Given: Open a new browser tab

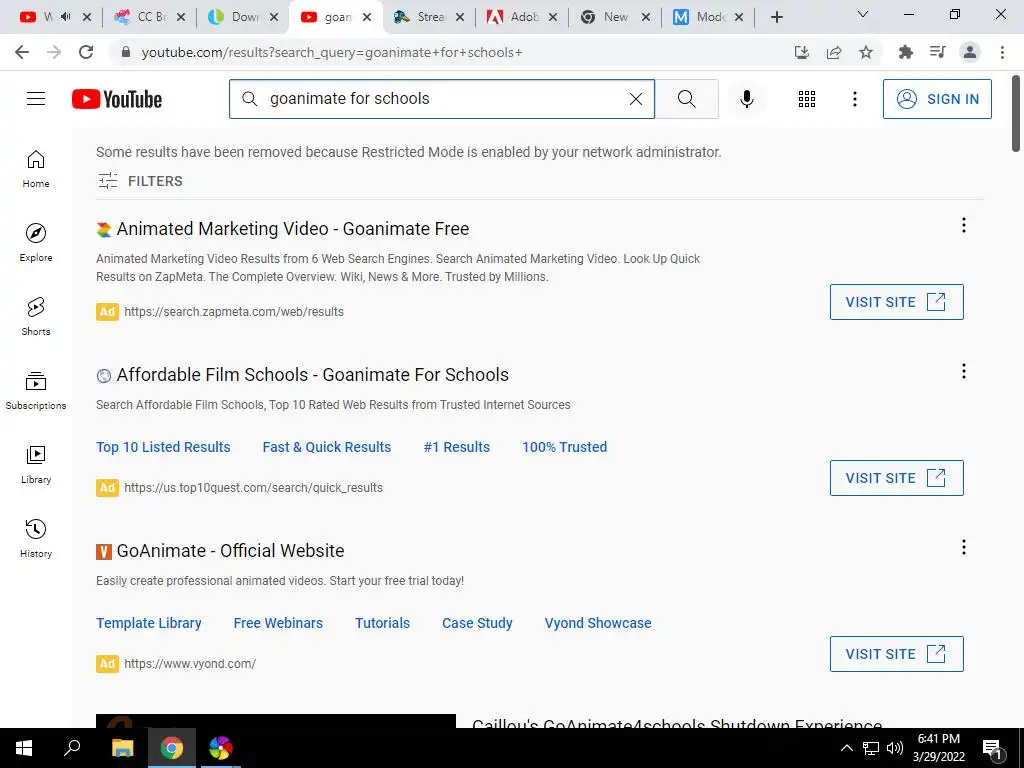Looking at the screenshot, I should [776, 17].
